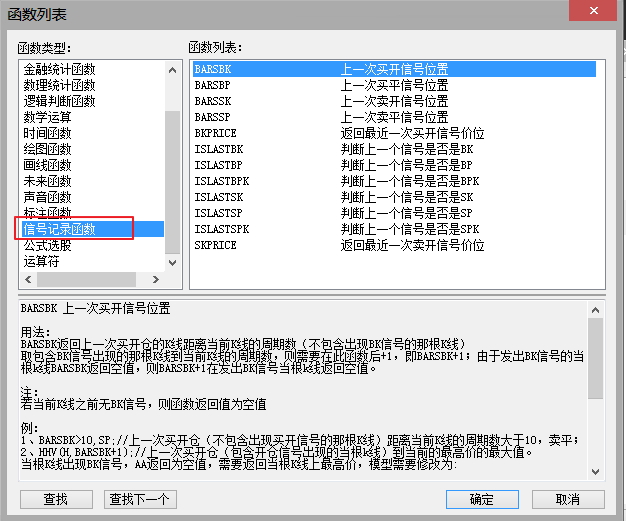This screenshot has width=626, height=521.
Task: Select 金融统计函数 in function types
Action: (x=60, y=70)
